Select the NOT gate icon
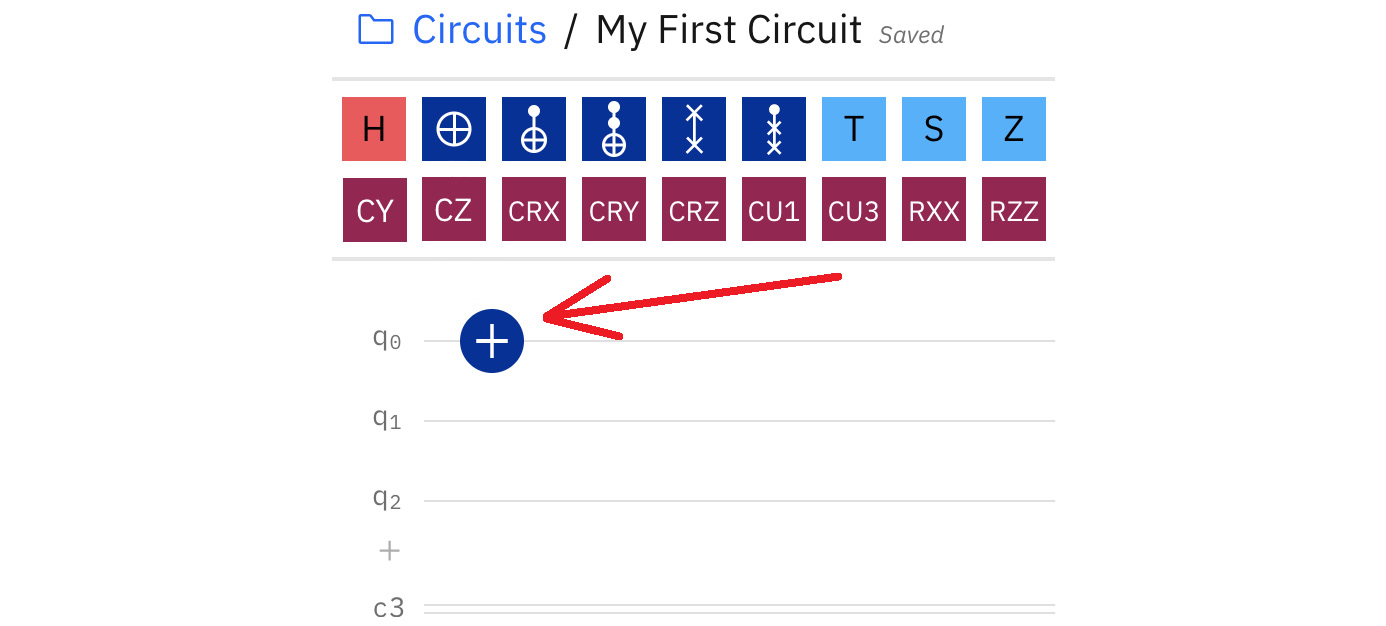The height and width of the screenshot is (626, 1386). (454, 129)
